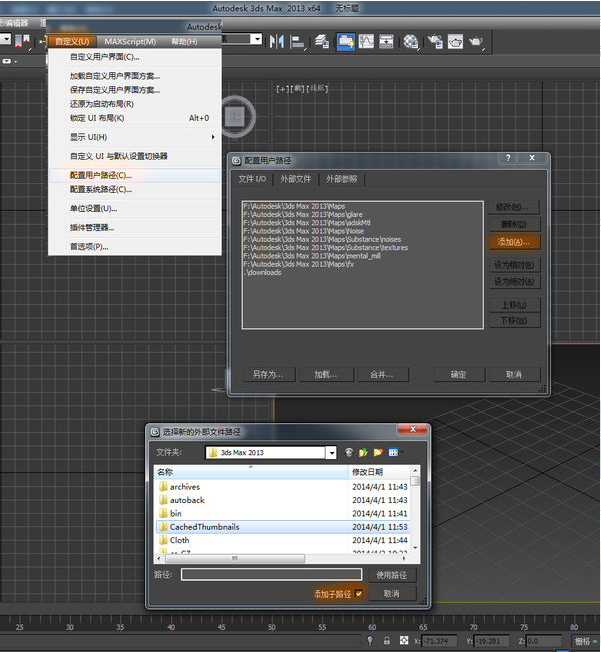Go up one folder level

point(364,452)
